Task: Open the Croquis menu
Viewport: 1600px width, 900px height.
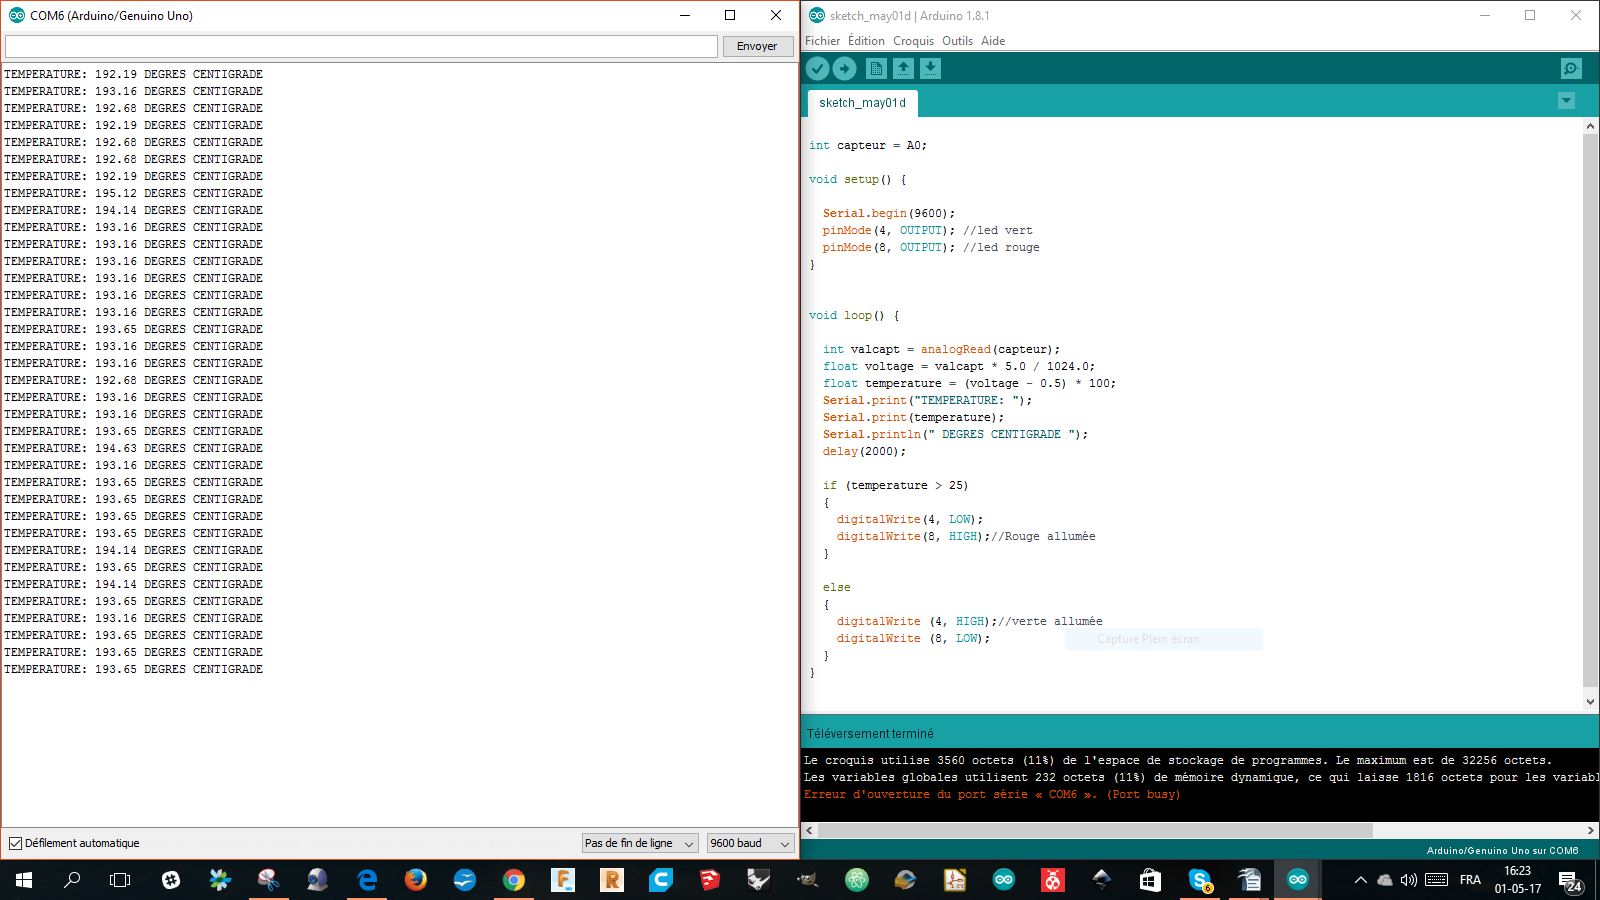Action: click(913, 41)
